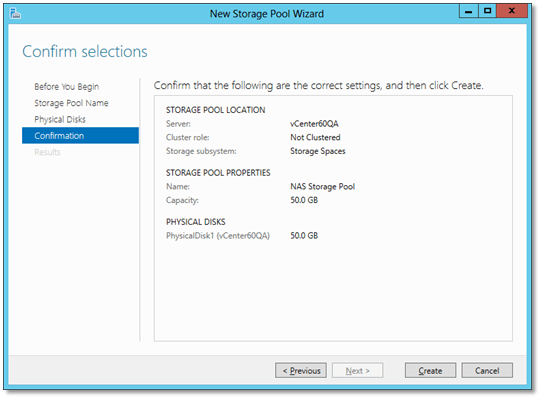Maximize the wizard window

487,11
